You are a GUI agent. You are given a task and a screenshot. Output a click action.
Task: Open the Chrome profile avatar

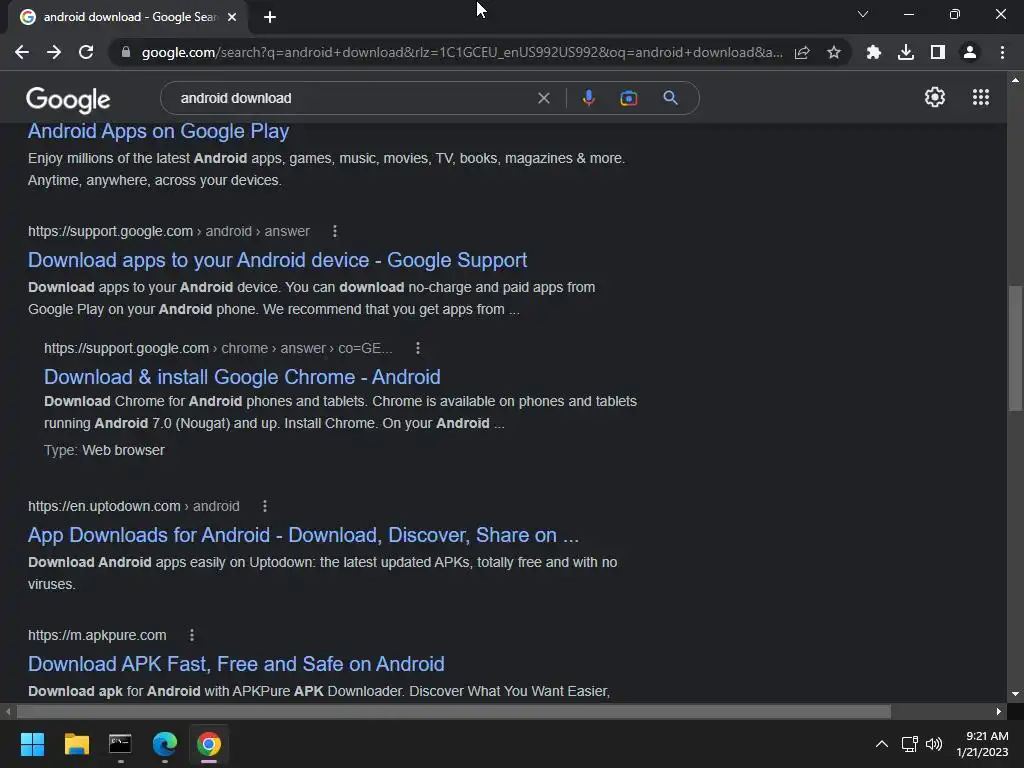click(x=970, y=52)
